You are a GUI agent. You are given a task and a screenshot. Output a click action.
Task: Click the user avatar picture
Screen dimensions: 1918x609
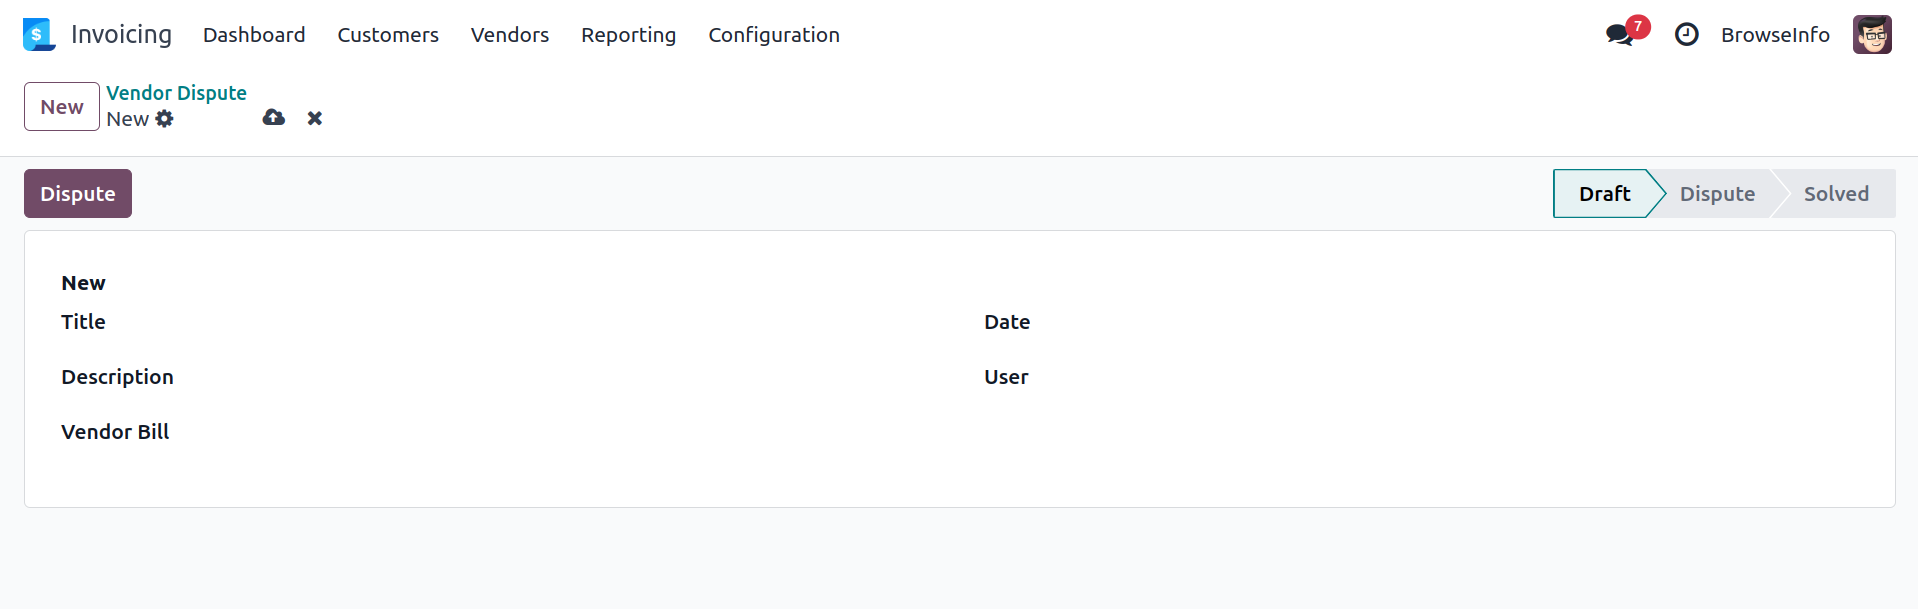tap(1871, 35)
